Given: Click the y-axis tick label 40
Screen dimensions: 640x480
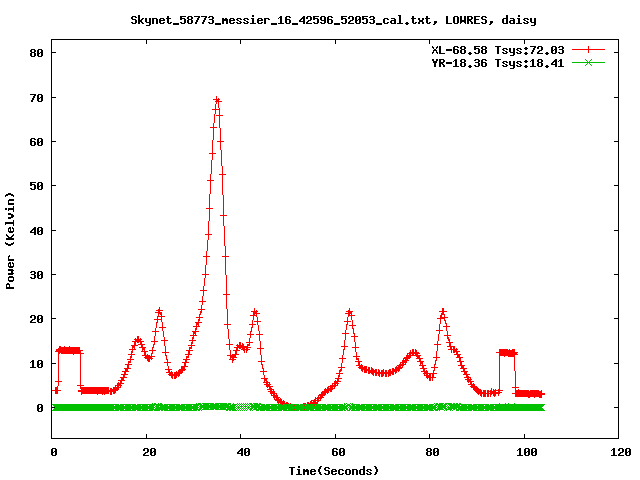Looking at the screenshot, I should click(36, 231).
